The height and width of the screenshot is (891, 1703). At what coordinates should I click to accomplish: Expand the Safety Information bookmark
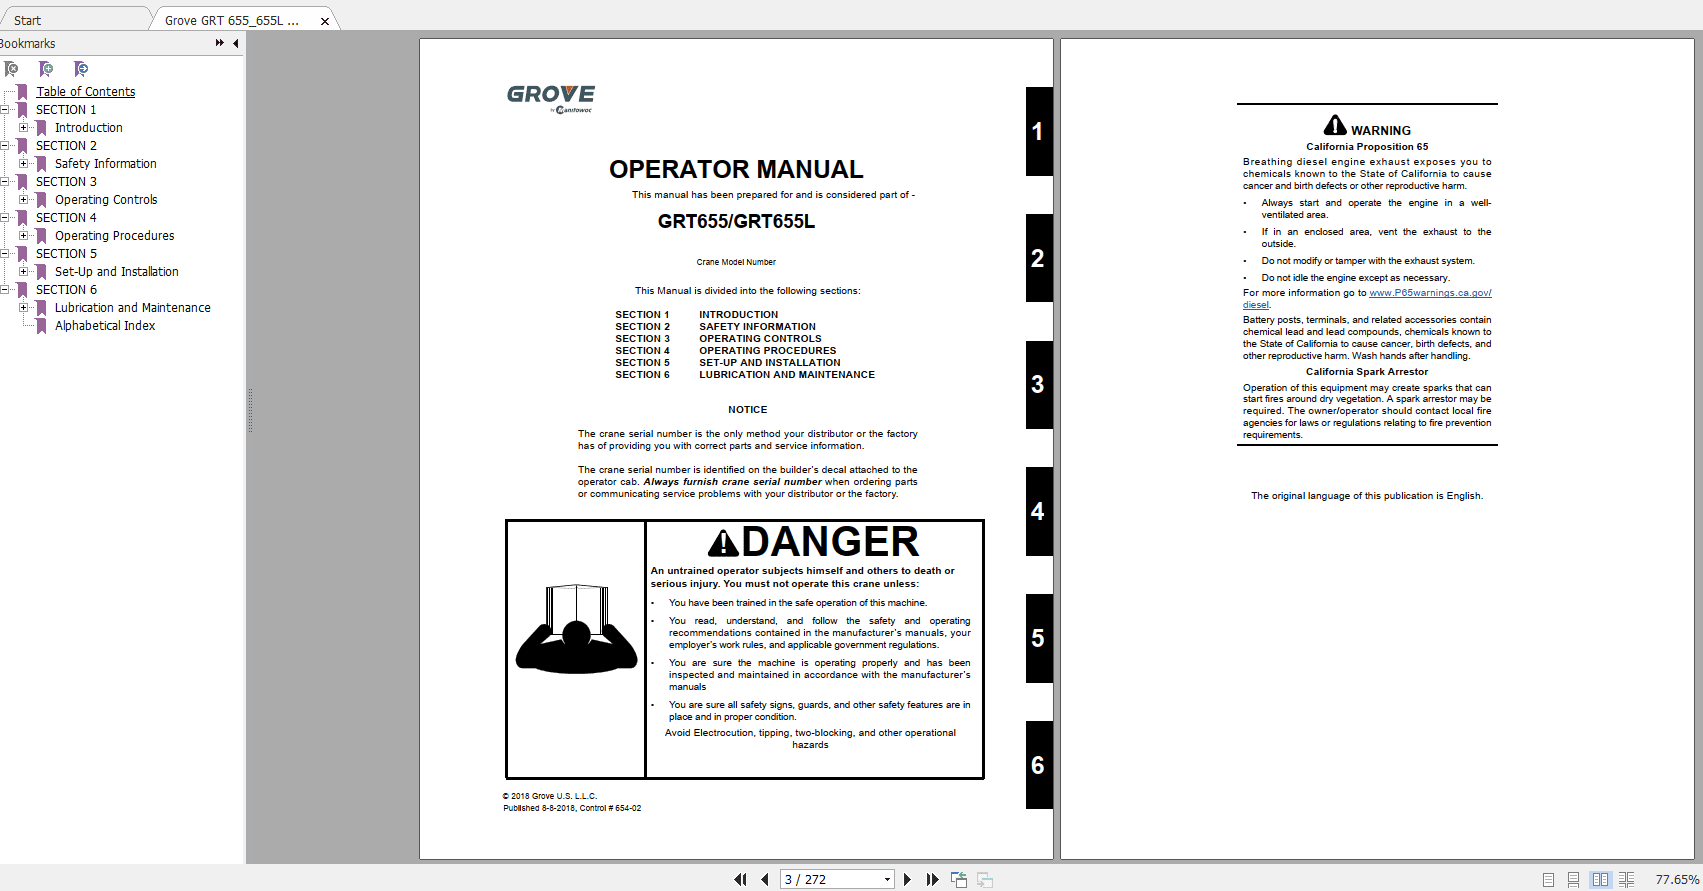24,164
